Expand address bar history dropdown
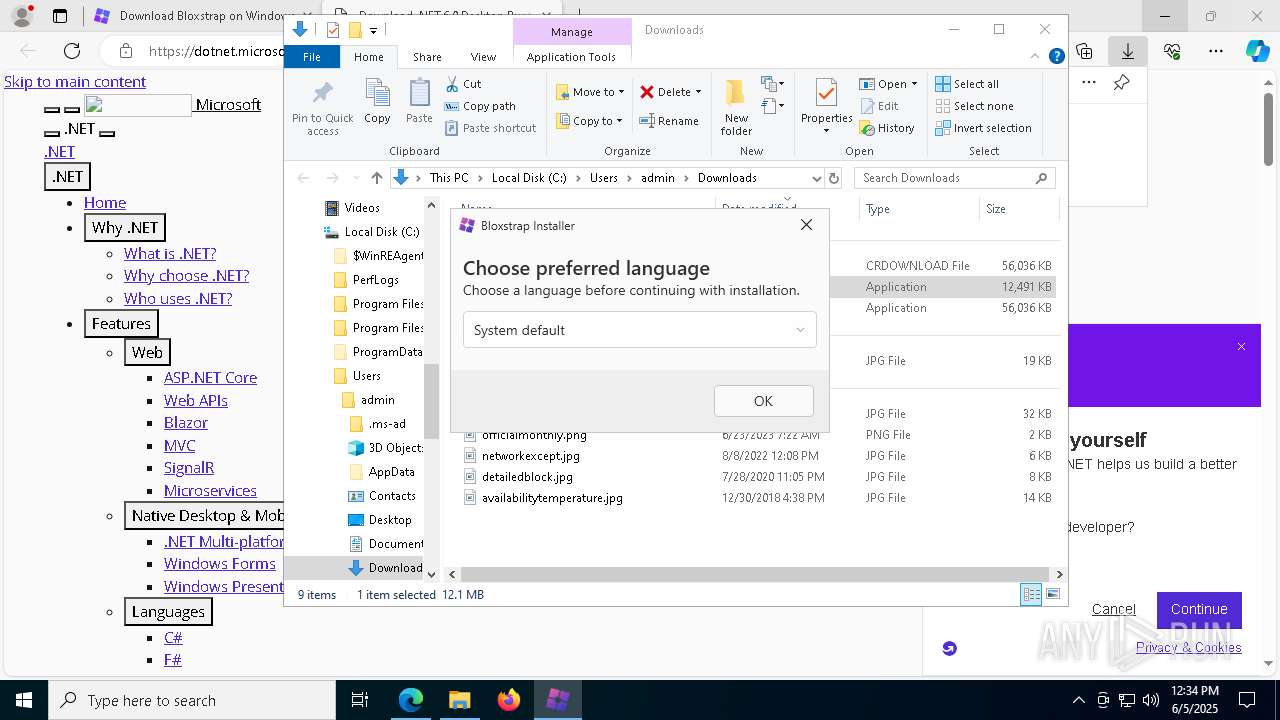1280x720 pixels. (816, 178)
